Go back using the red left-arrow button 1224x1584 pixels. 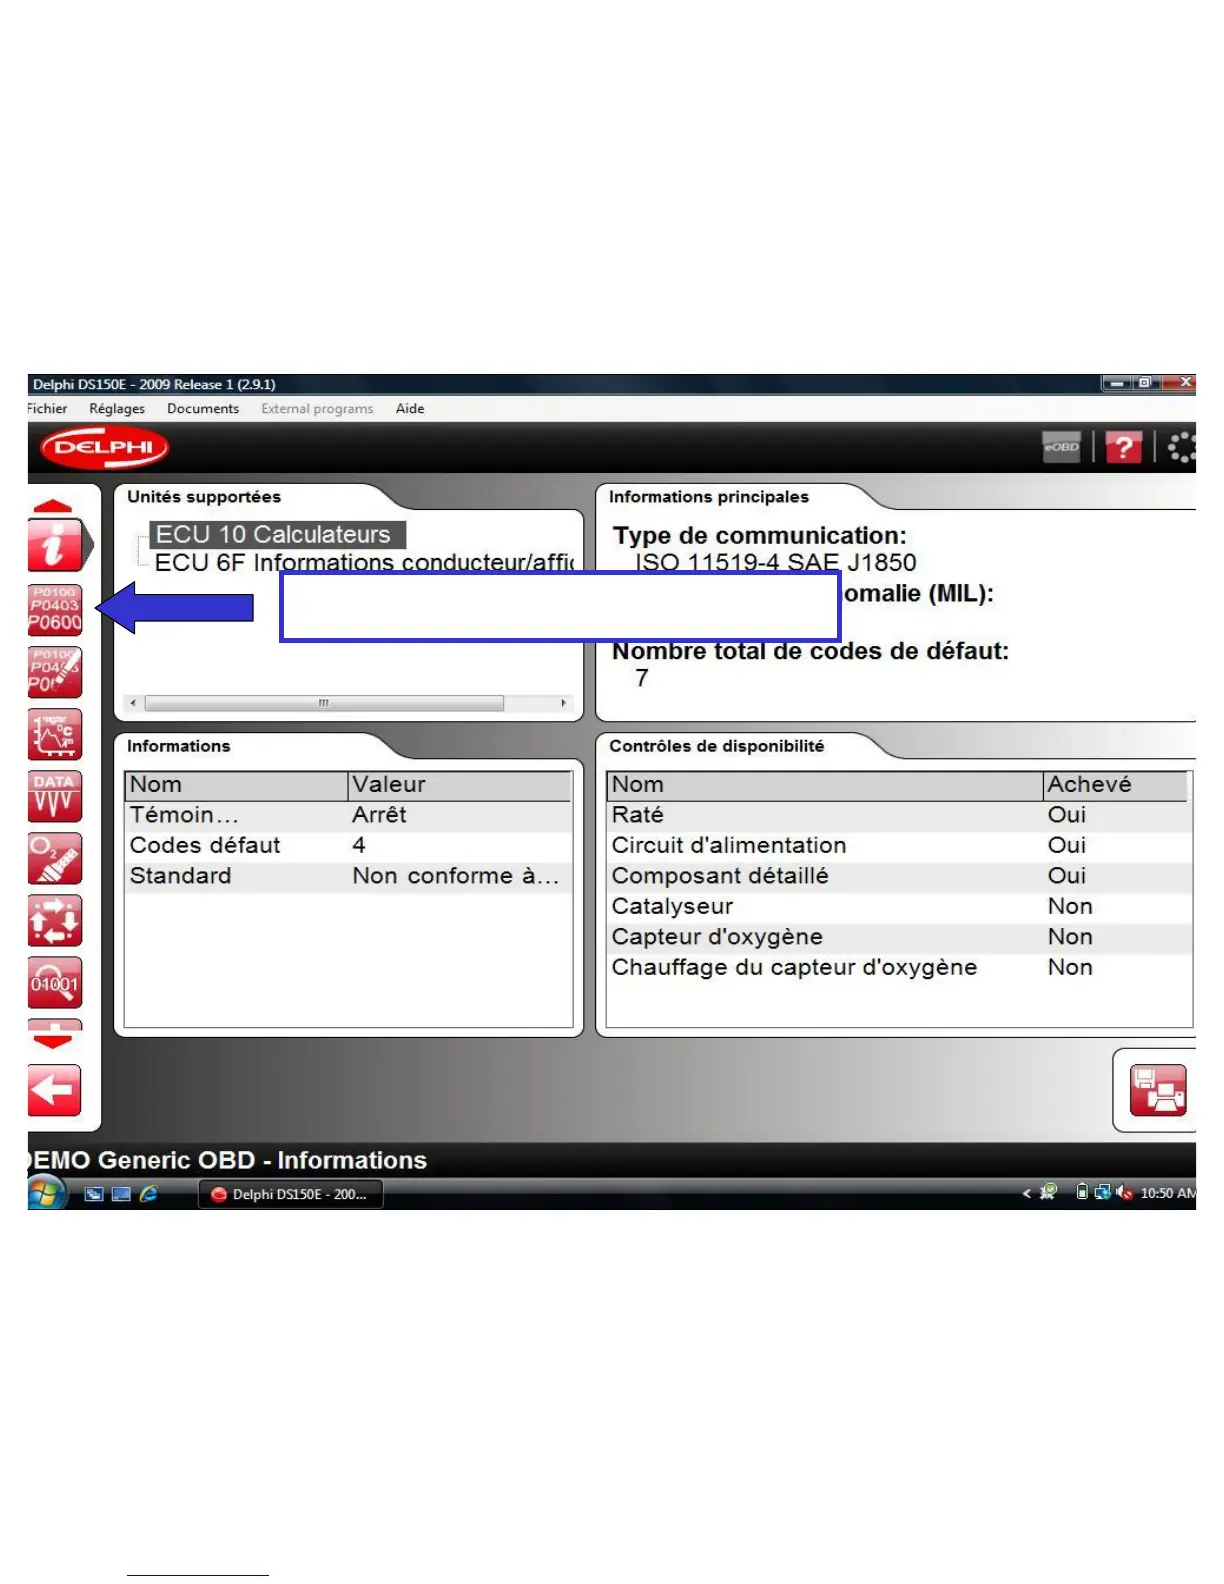55,1090
